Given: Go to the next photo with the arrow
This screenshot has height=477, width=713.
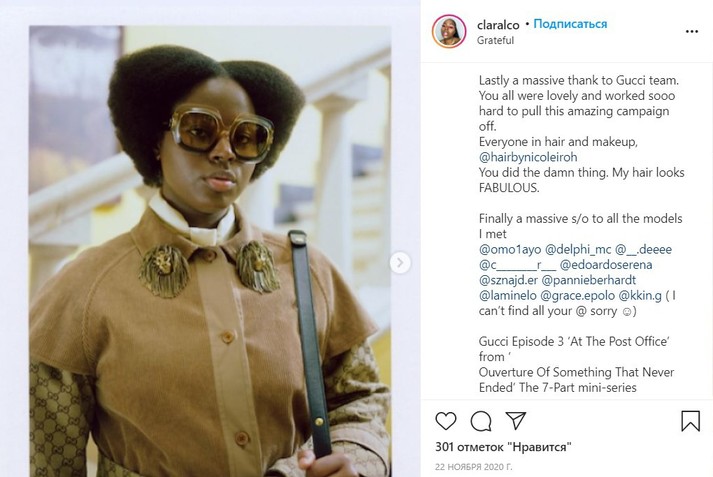Looking at the screenshot, I should 400,263.
